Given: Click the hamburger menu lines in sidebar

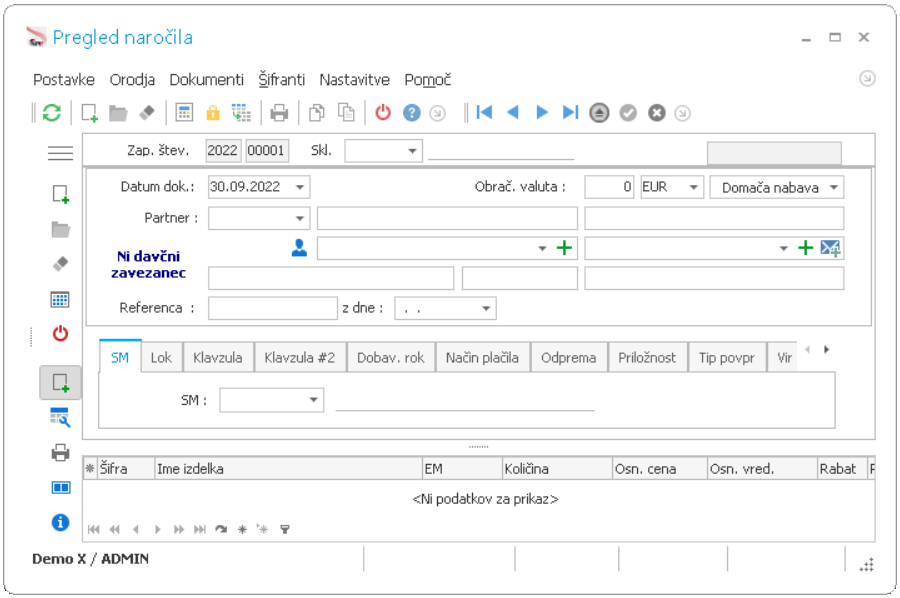Looking at the screenshot, I should [x=60, y=153].
